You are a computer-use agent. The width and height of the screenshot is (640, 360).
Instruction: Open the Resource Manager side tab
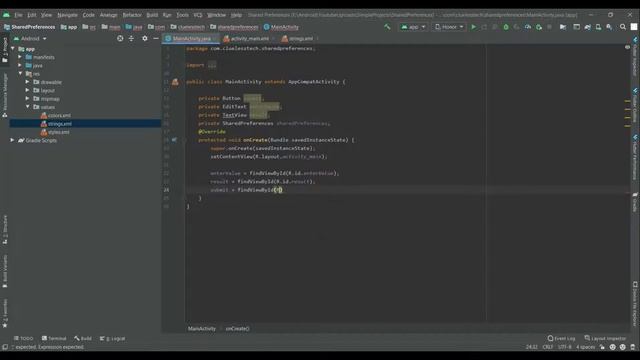click(x=5, y=96)
